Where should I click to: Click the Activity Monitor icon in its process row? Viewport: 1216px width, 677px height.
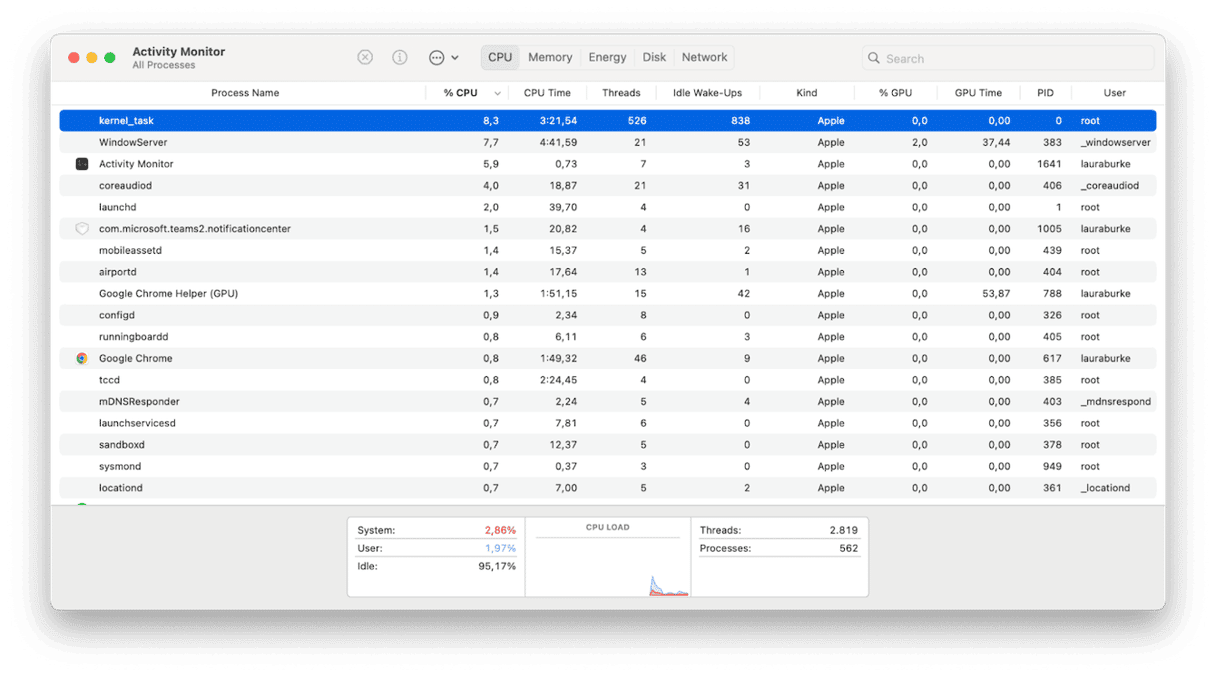tap(81, 164)
